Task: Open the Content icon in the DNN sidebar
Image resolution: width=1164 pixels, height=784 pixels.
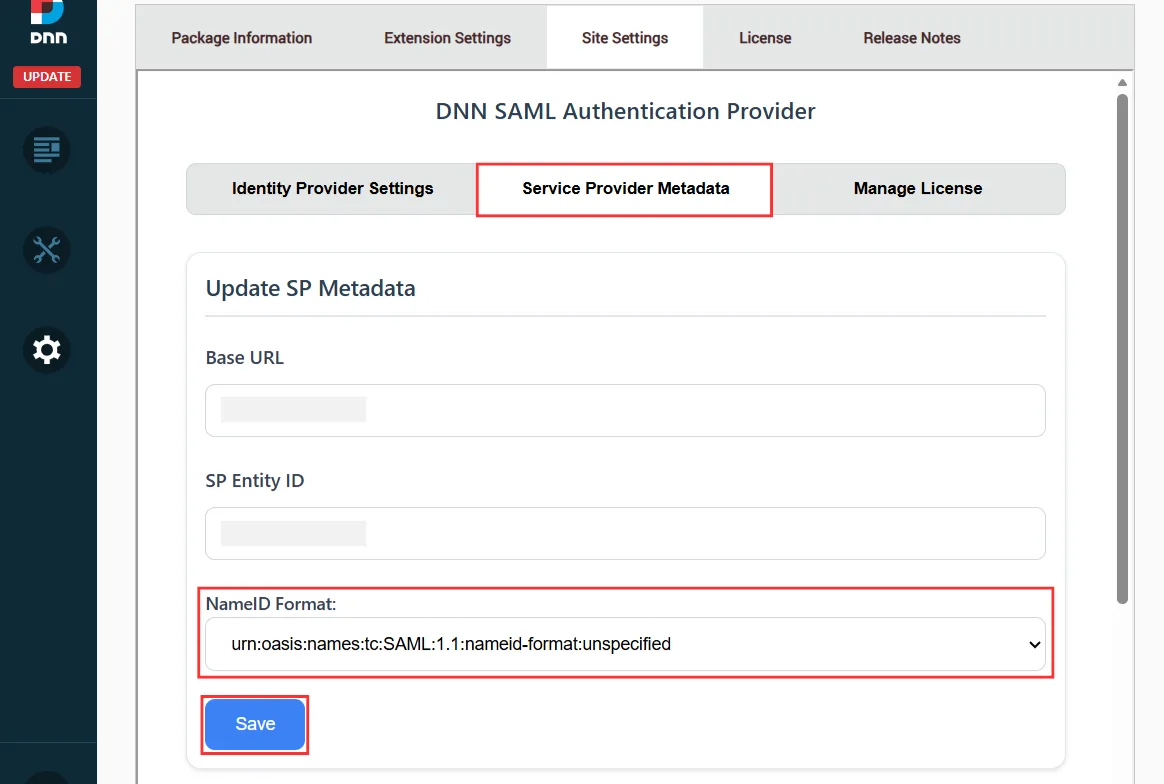Action: tap(47, 150)
